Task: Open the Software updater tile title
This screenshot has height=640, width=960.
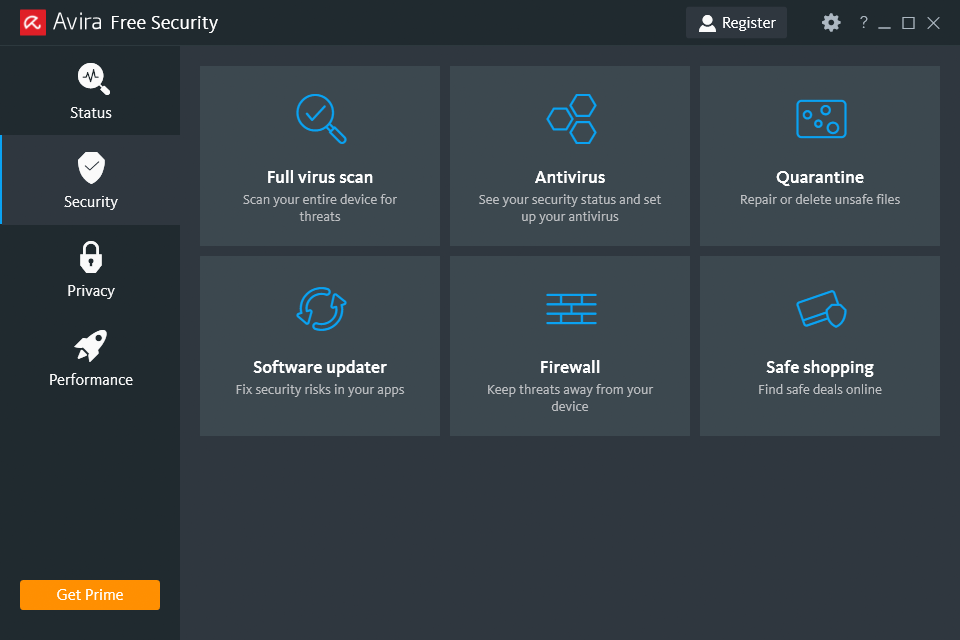Action: coord(320,367)
